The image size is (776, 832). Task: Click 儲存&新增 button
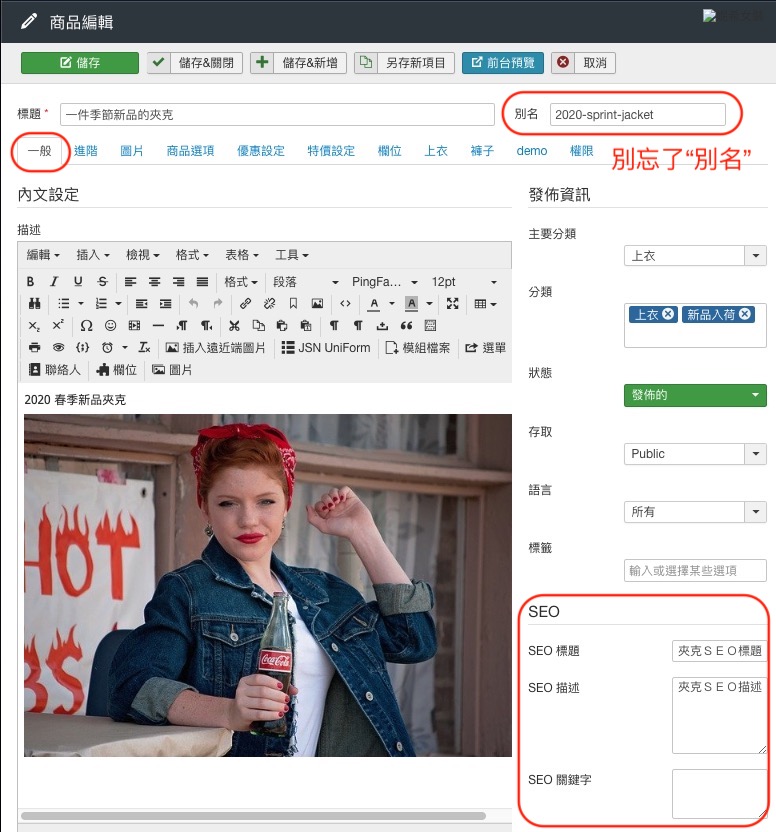coord(298,63)
